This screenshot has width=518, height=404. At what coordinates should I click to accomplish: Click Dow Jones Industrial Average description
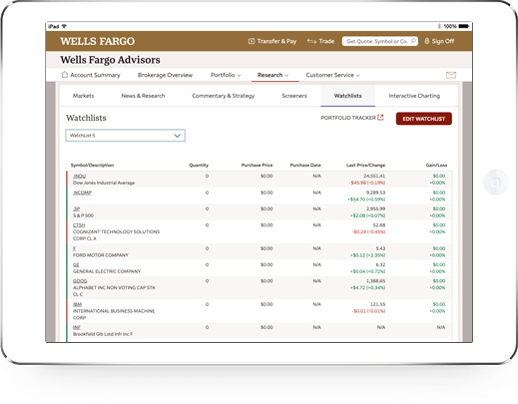tap(104, 183)
